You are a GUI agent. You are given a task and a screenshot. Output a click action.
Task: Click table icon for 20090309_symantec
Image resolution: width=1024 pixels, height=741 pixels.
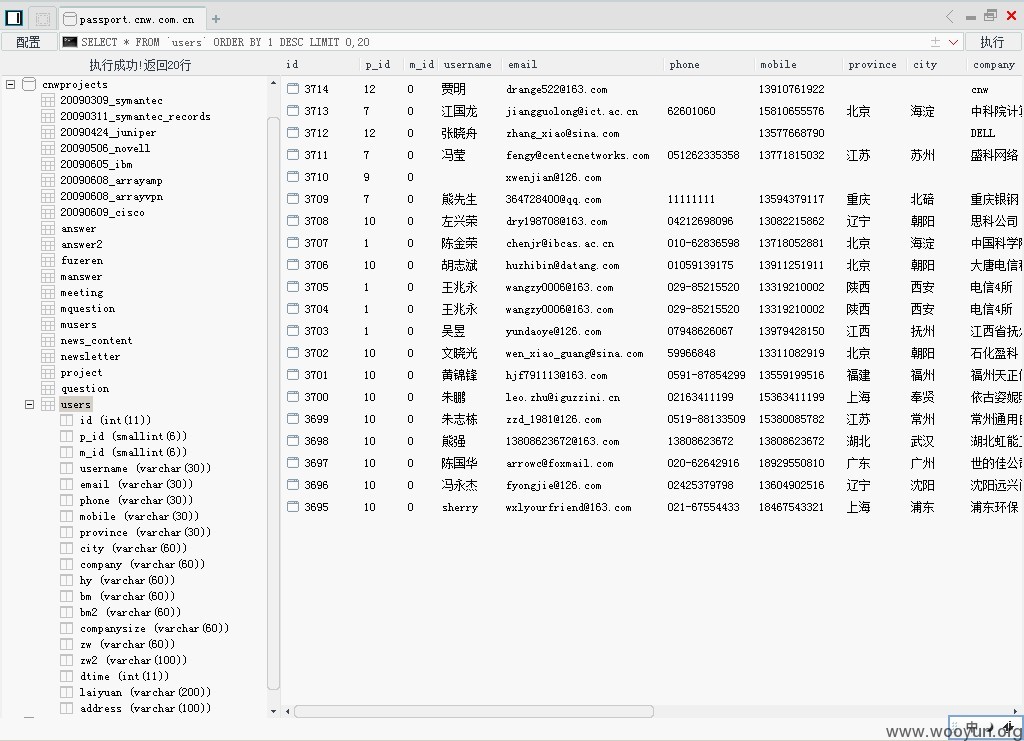tap(48, 101)
